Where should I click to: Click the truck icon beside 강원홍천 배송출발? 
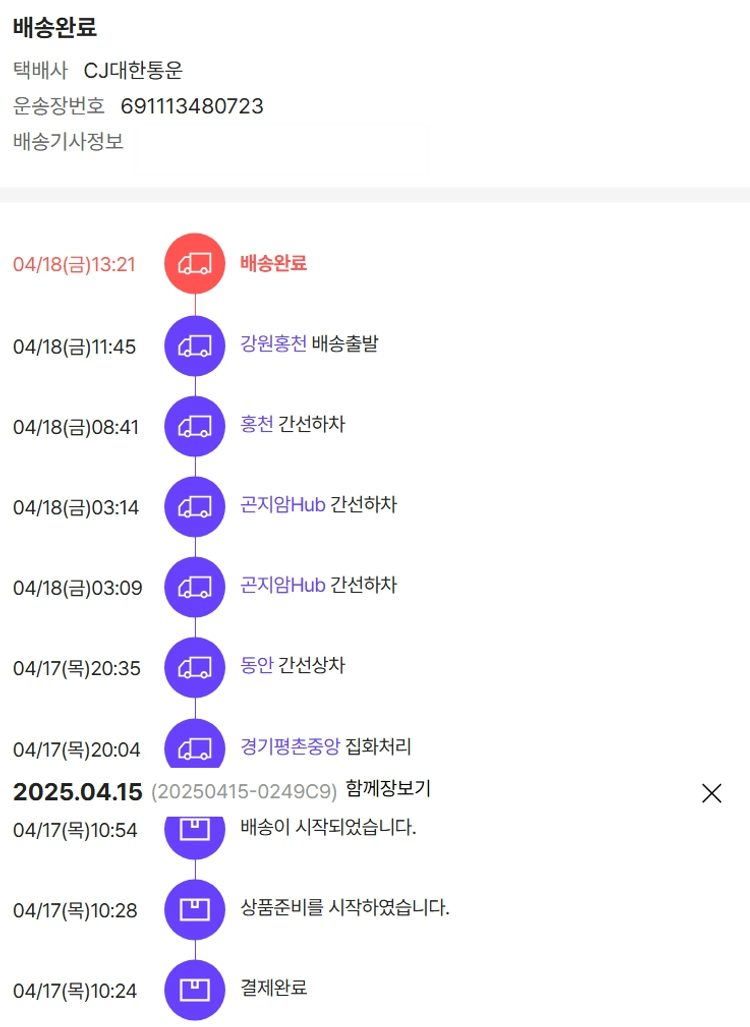(x=195, y=346)
